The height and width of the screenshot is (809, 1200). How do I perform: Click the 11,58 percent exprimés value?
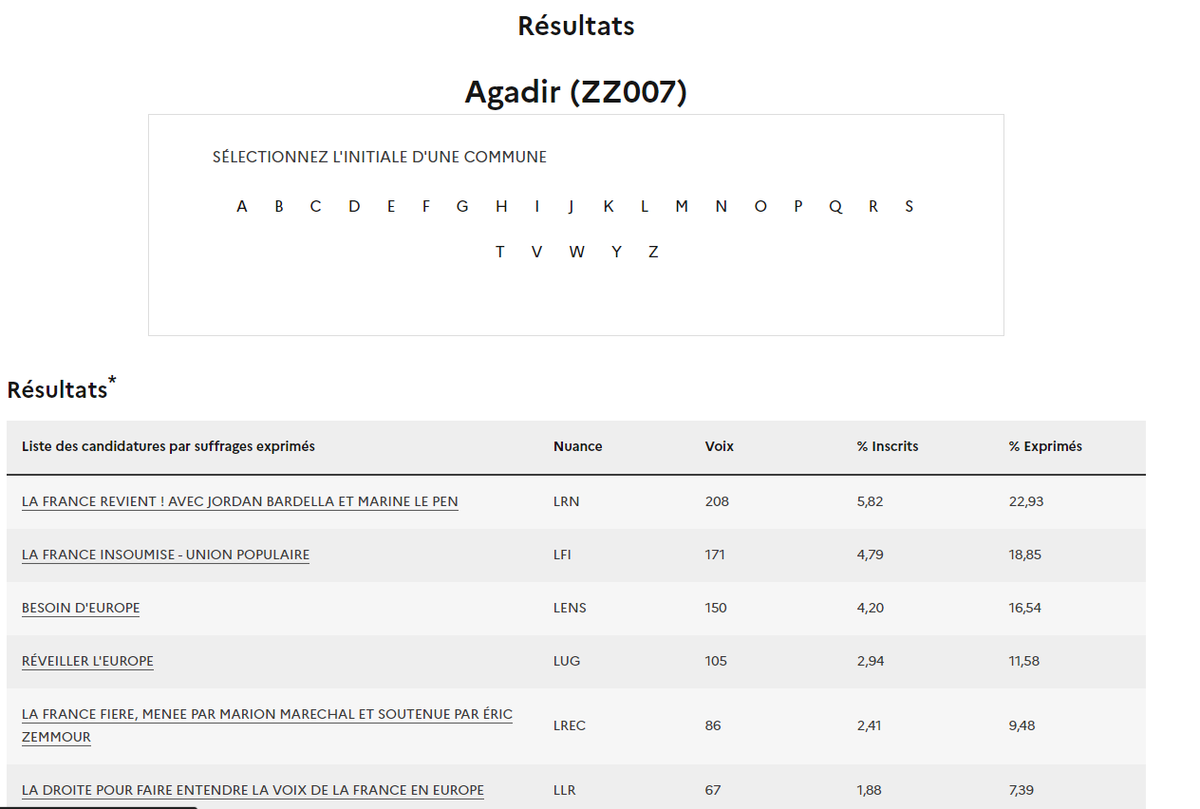click(1024, 661)
